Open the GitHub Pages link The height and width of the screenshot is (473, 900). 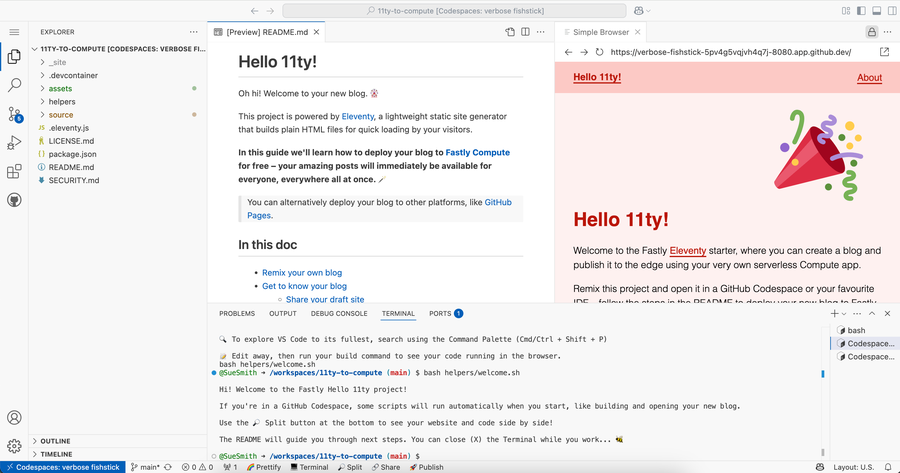pos(379,209)
